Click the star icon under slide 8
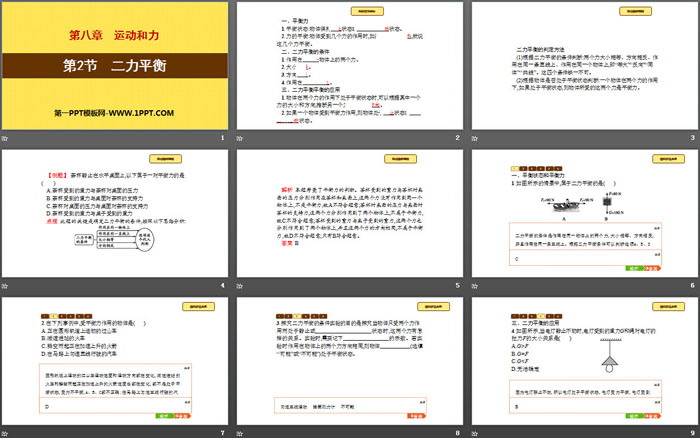The width and height of the screenshot is (700, 438). tap(240, 434)
